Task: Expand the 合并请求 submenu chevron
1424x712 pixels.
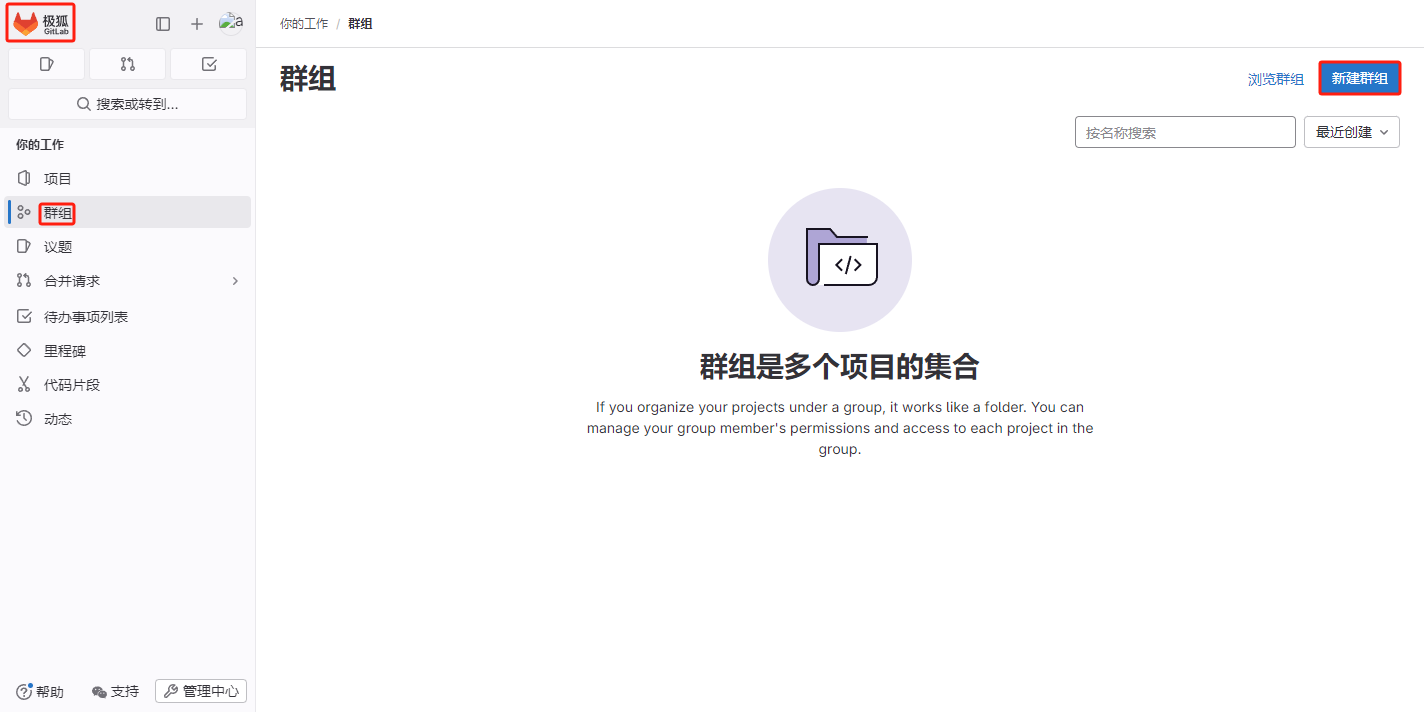Action: [x=235, y=281]
